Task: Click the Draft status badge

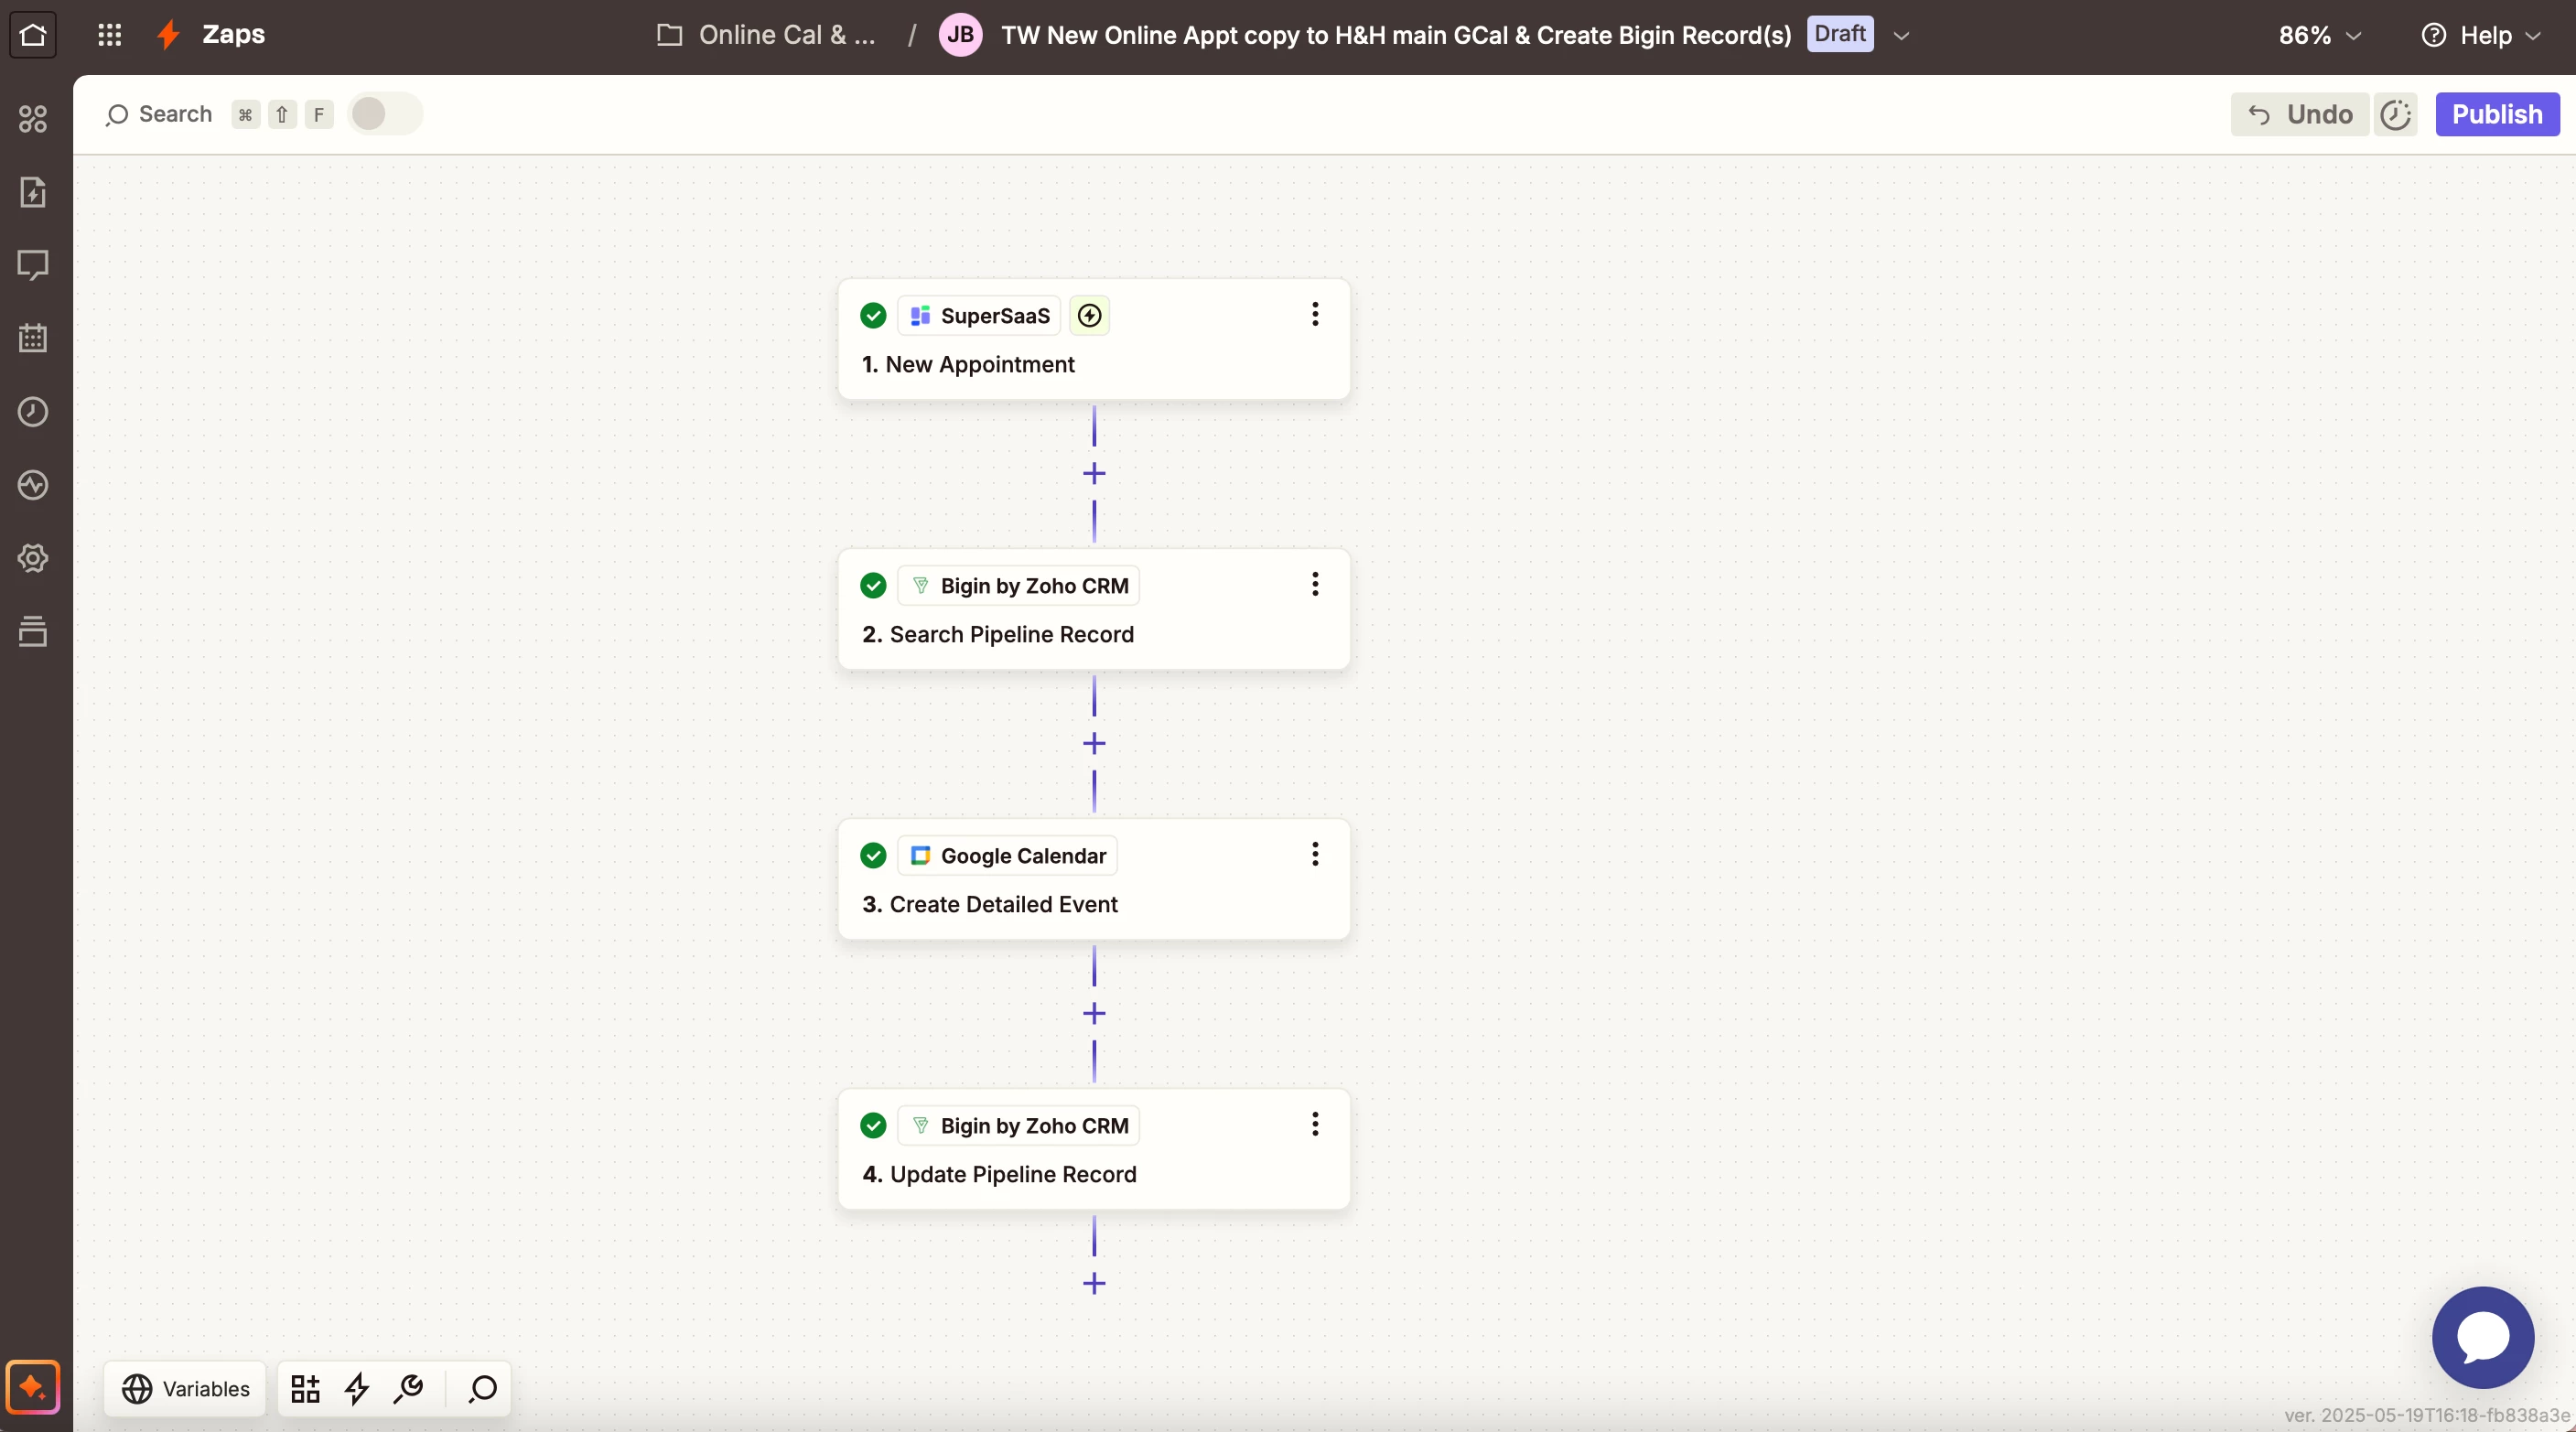Action: coord(1840,34)
